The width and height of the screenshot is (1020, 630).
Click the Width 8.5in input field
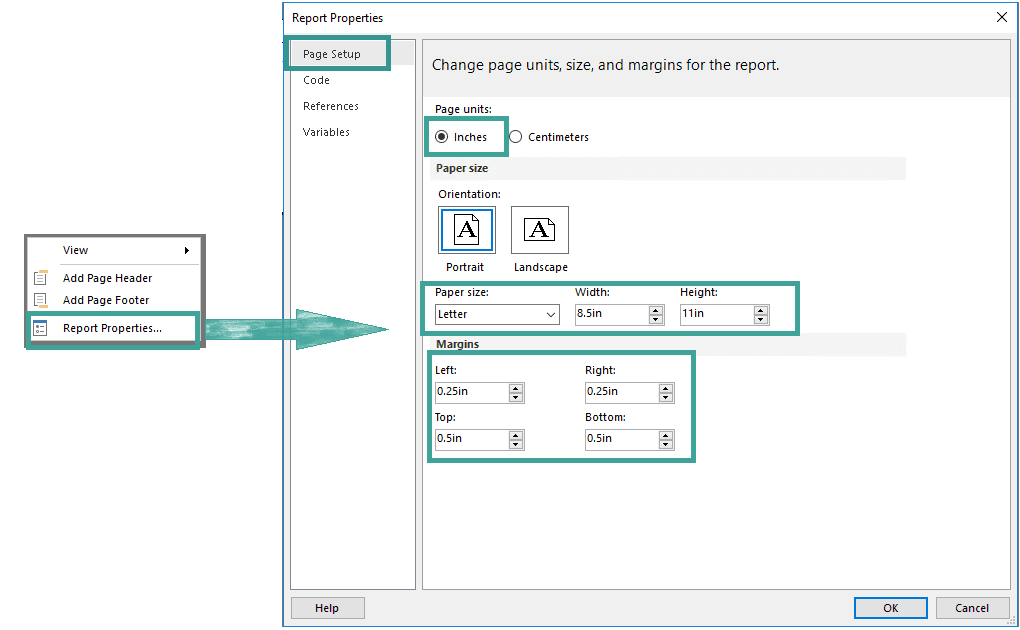(612, 314)
